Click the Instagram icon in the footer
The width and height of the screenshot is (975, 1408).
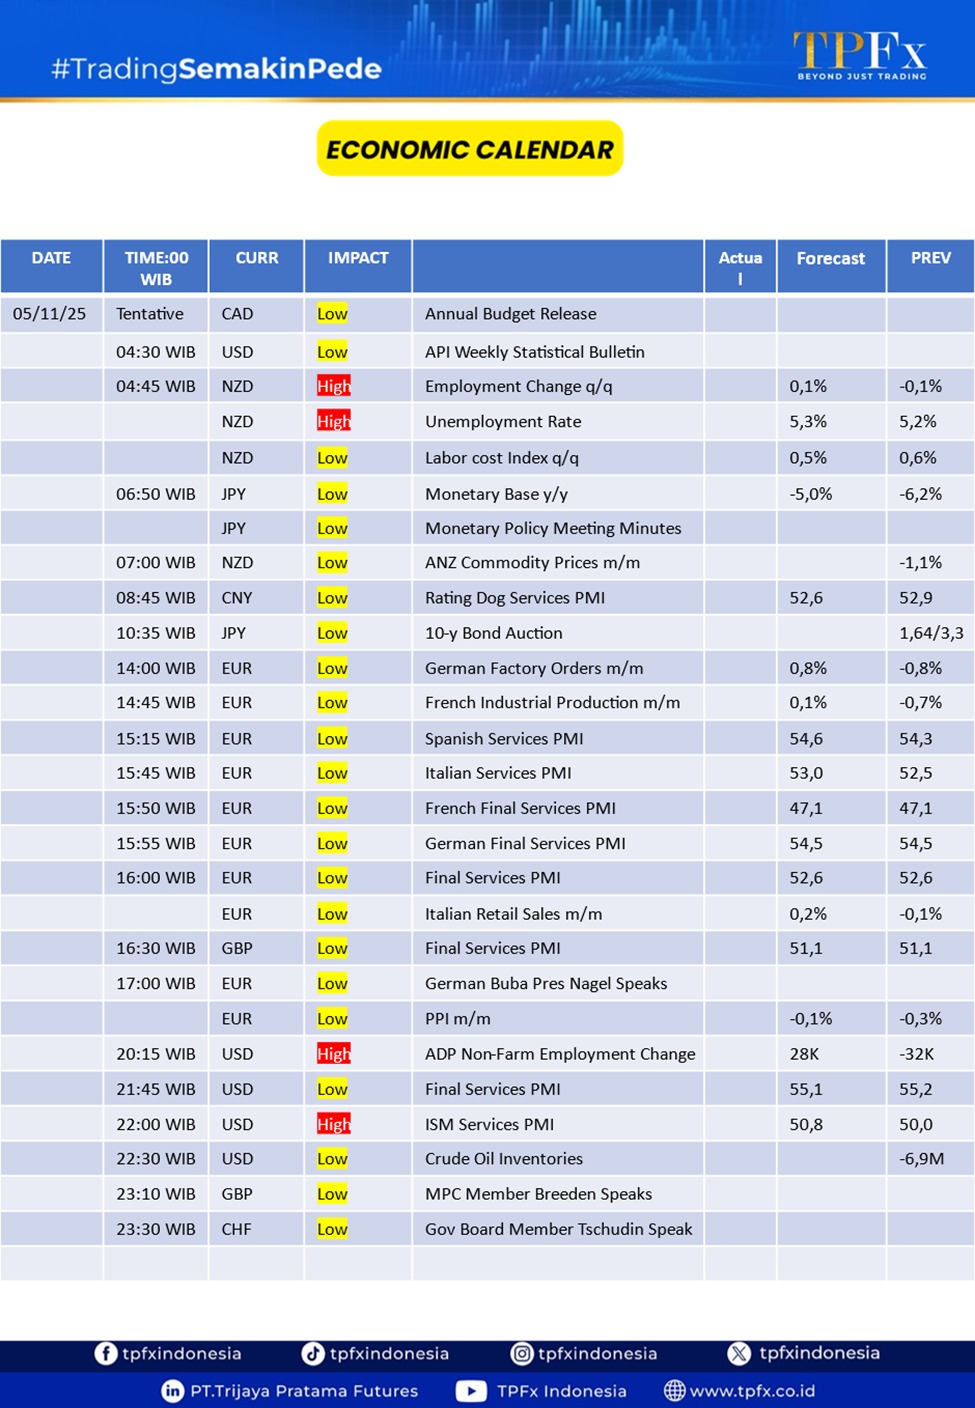[x=521, y=1353]
